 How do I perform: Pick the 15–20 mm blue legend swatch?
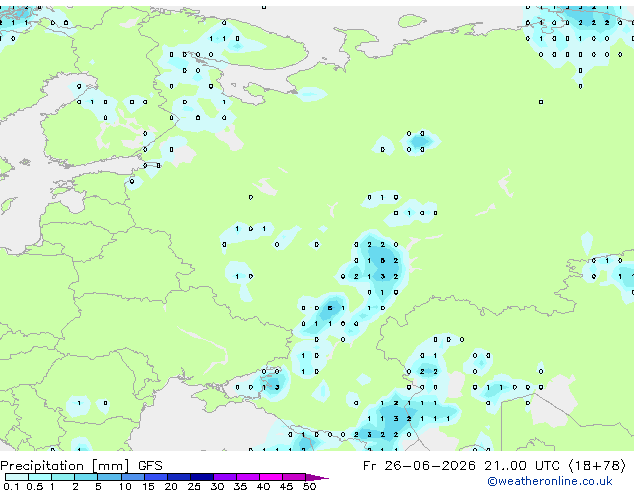[x=155, y=477]
